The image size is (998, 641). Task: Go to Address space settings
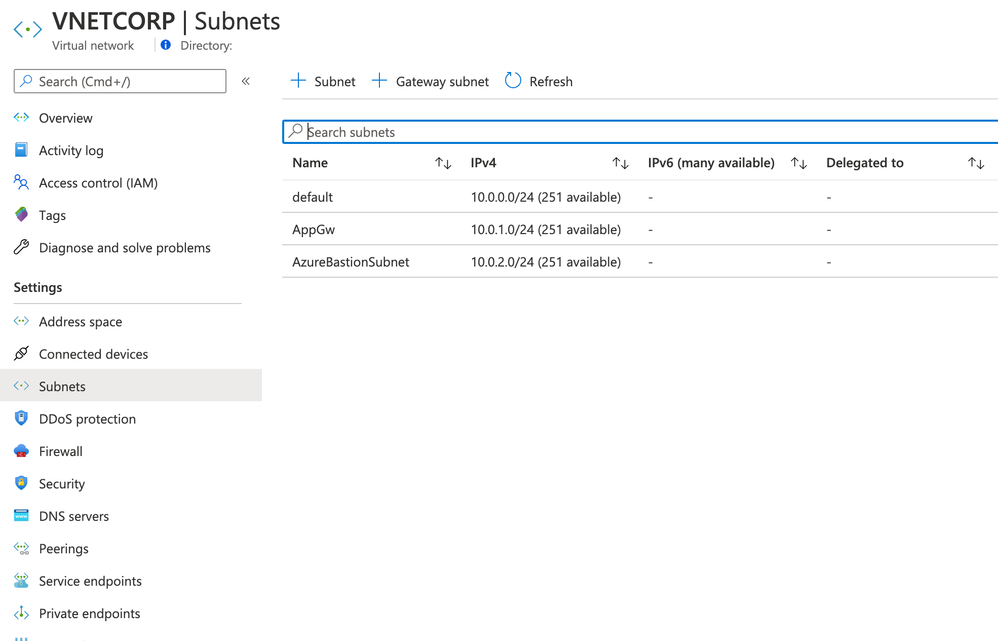[80, 321]
